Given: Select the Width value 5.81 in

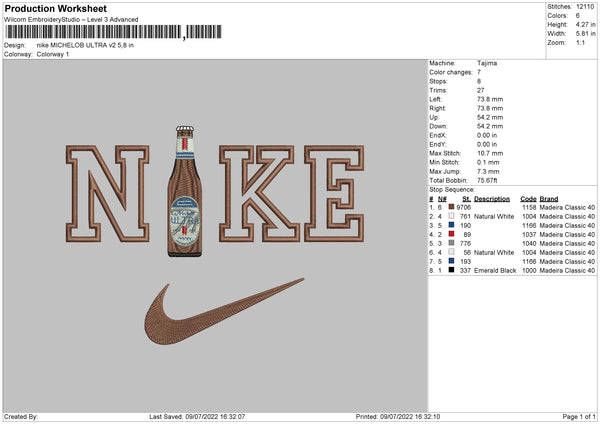Looking at the screenshot, I should [x=585, y=34].
